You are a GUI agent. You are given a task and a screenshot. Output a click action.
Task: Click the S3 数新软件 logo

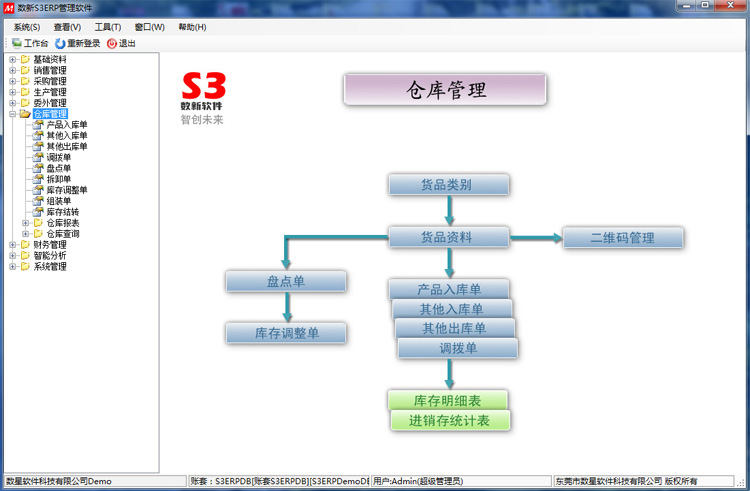(x=203, y=98)
